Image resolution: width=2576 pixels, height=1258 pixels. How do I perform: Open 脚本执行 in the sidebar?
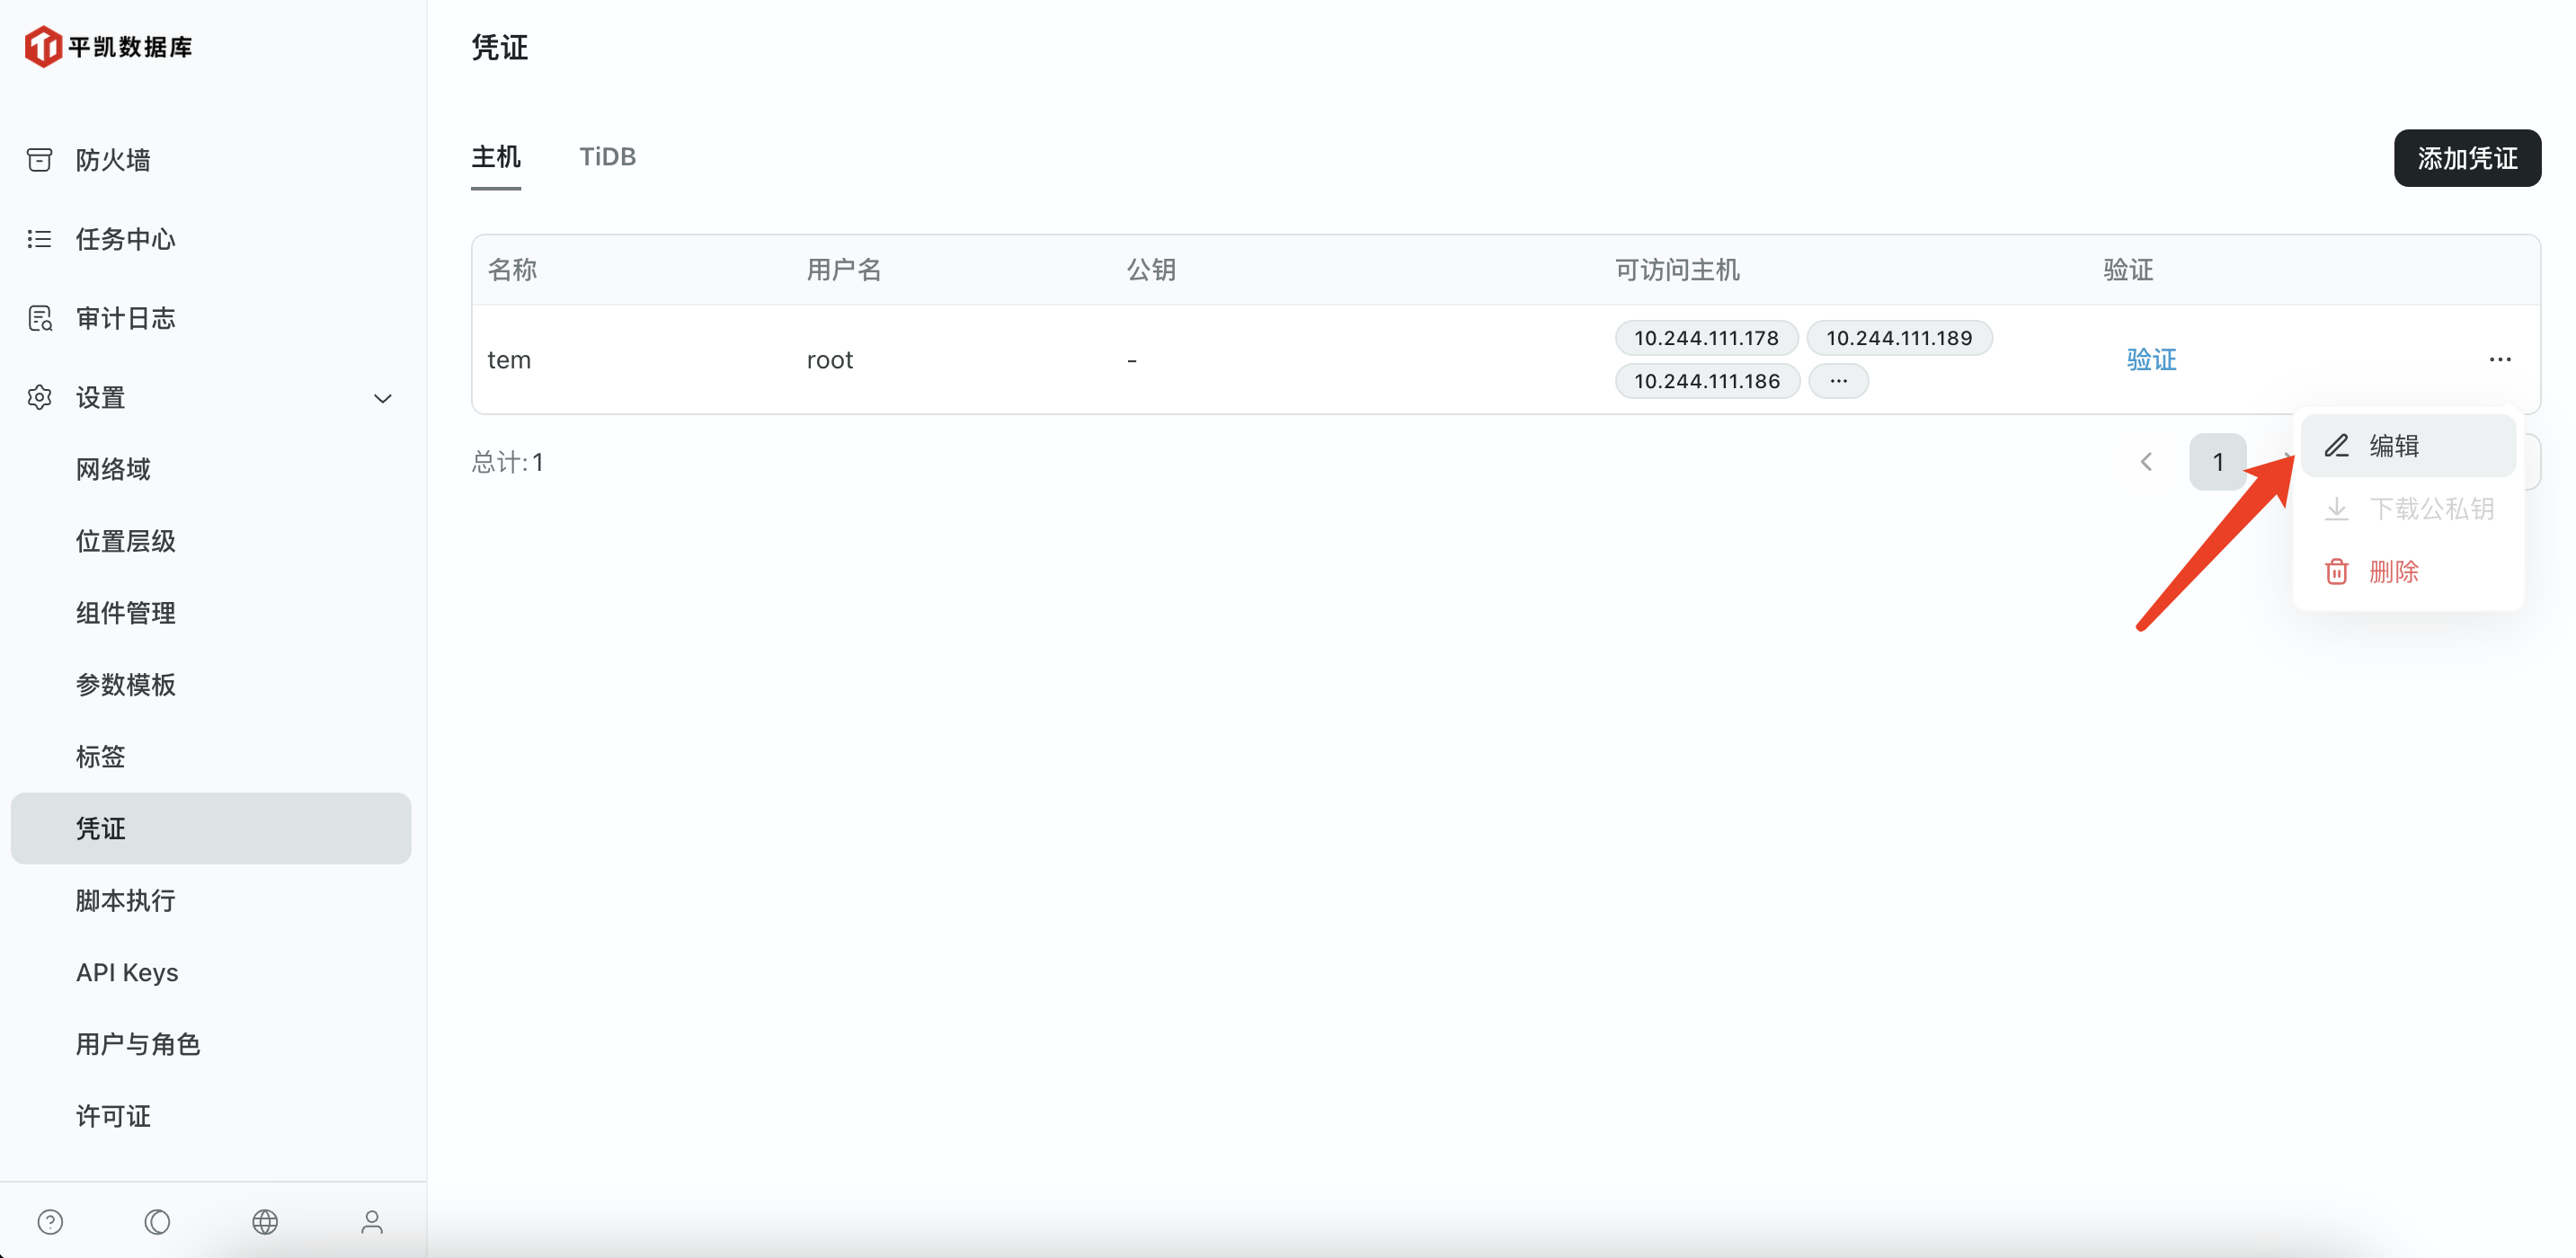click(x=126, y=900)
